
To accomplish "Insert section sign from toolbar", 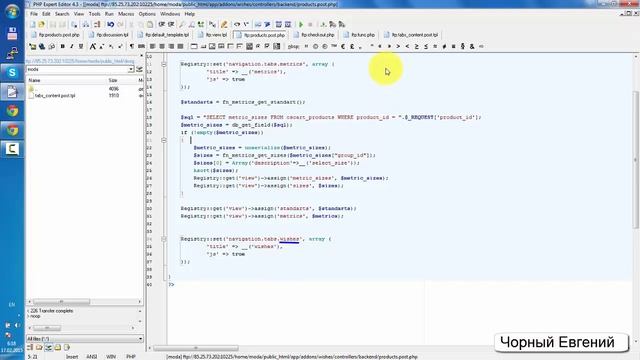I will (462, 47).
